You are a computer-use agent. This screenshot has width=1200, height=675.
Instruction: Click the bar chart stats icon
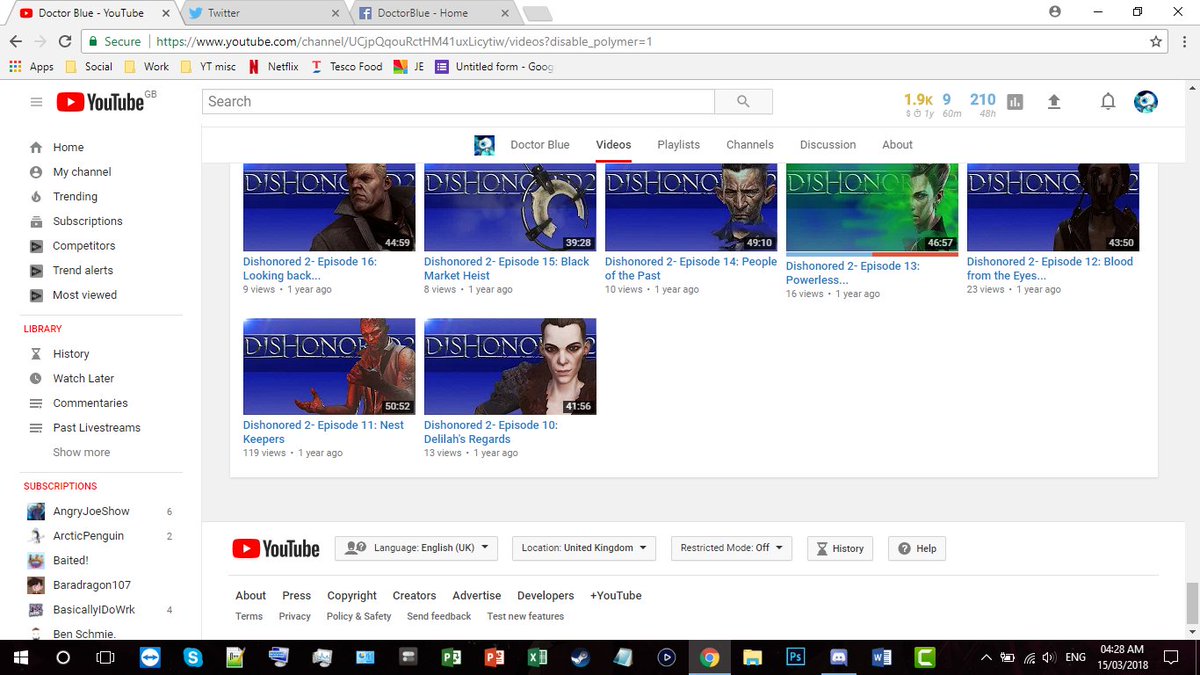point(1016,102)
